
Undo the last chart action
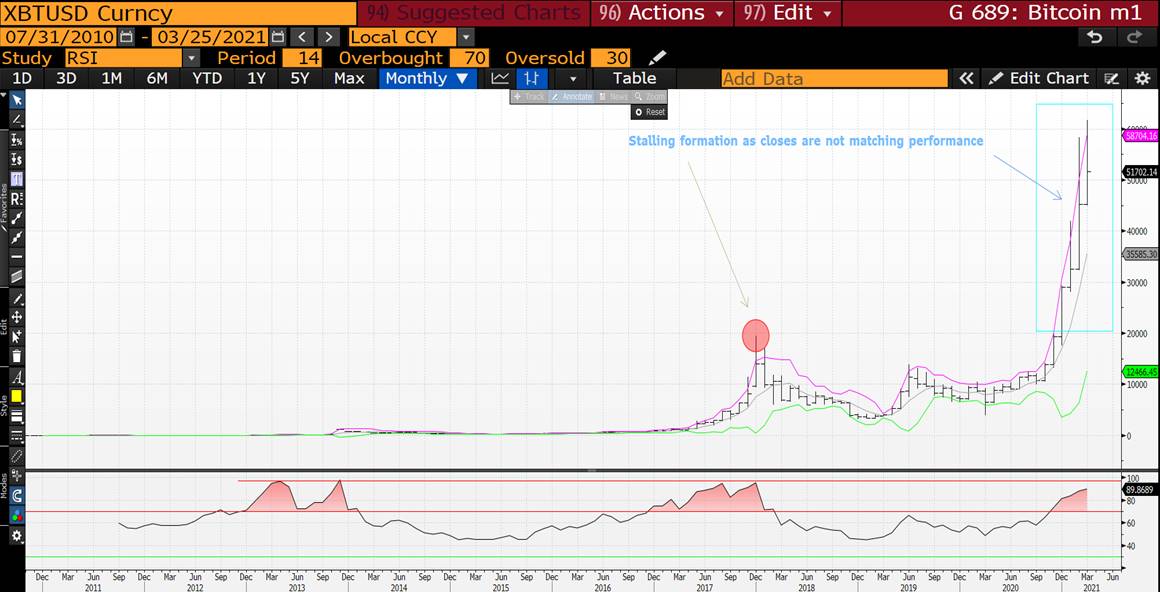click(x=1095, y=37)
